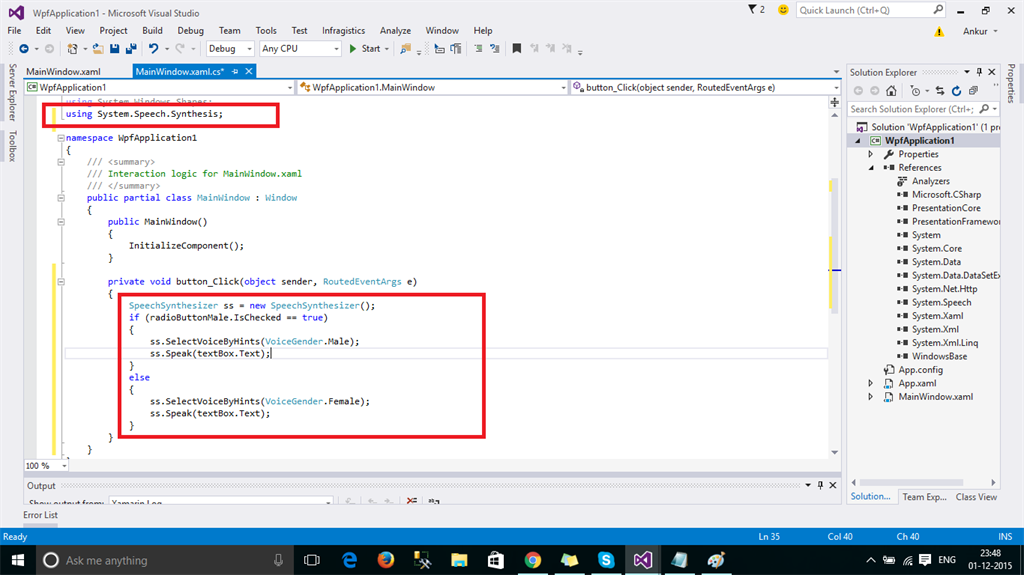Screen dimensions: 1024x575
Task: Switch to the MainWindow.xaml tab
Action: pos(63,72)
